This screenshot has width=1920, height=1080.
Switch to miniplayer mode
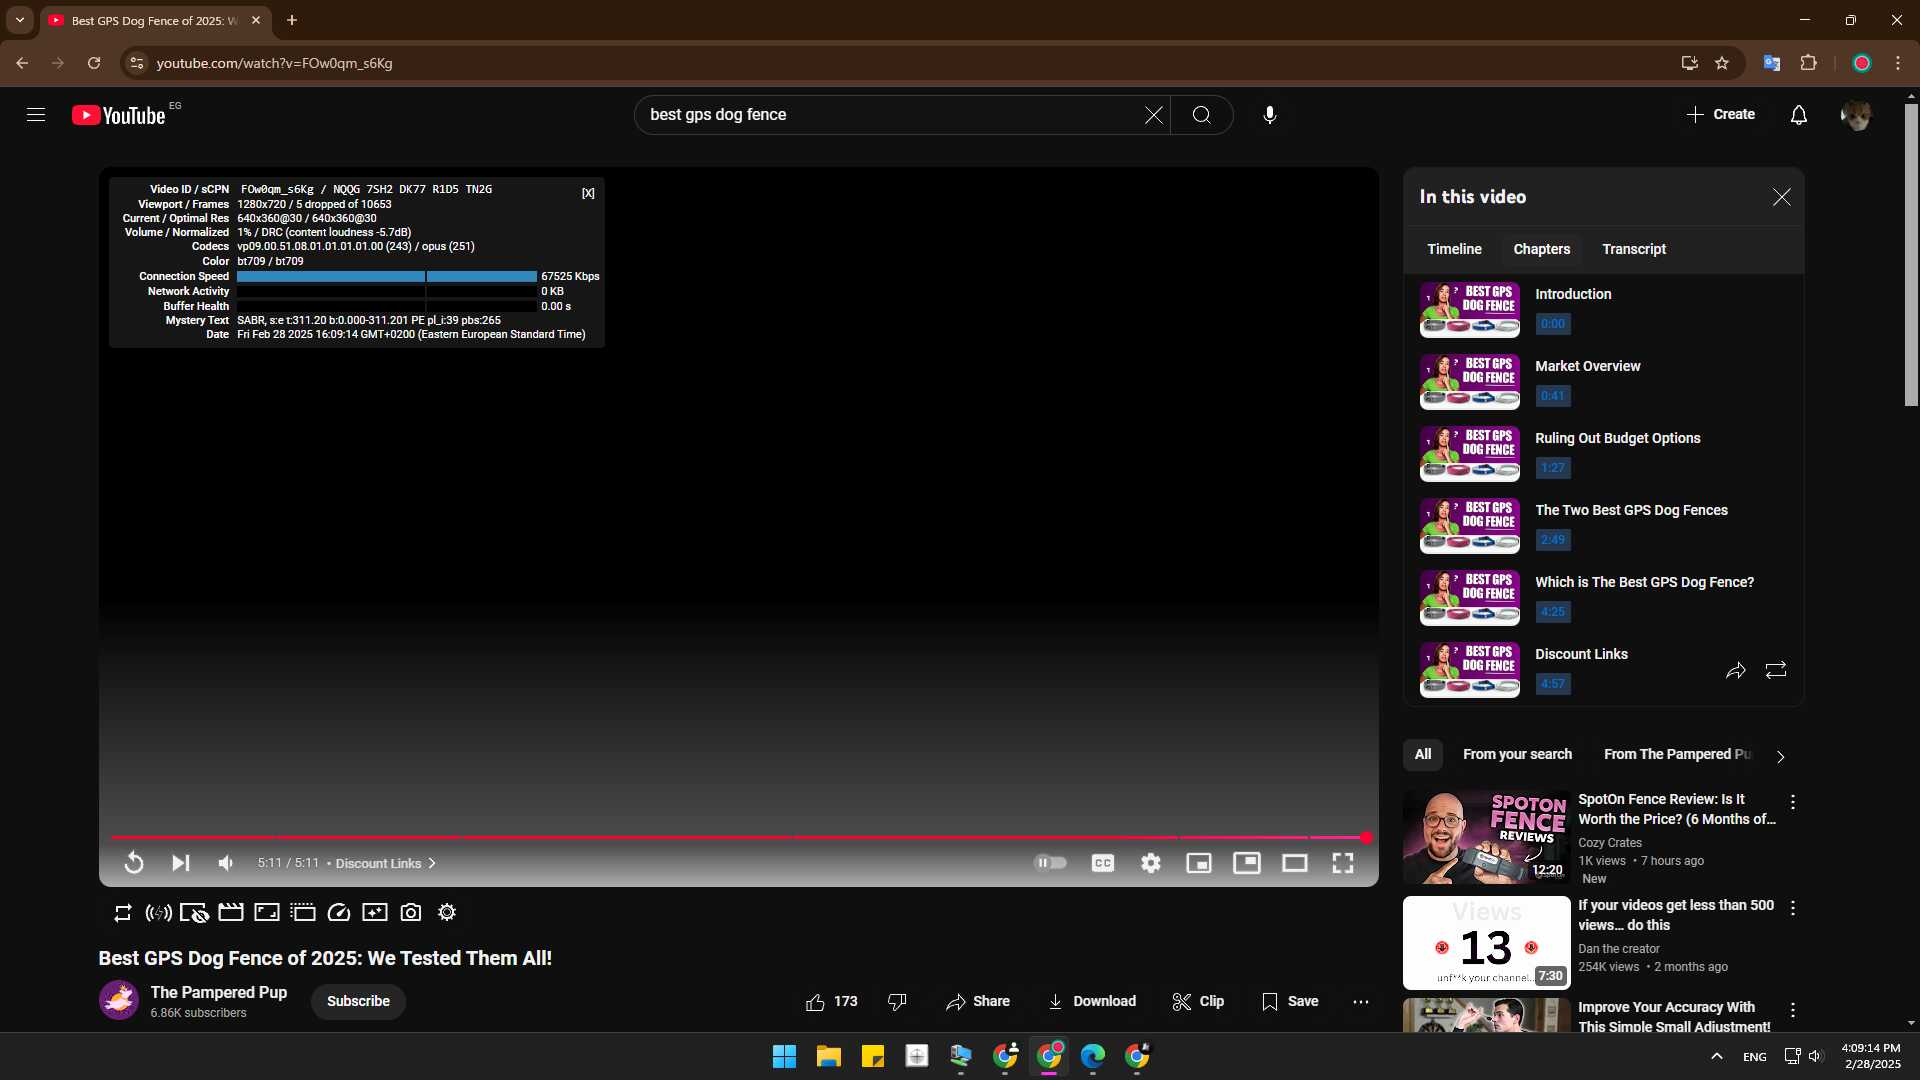(1199, 863)
